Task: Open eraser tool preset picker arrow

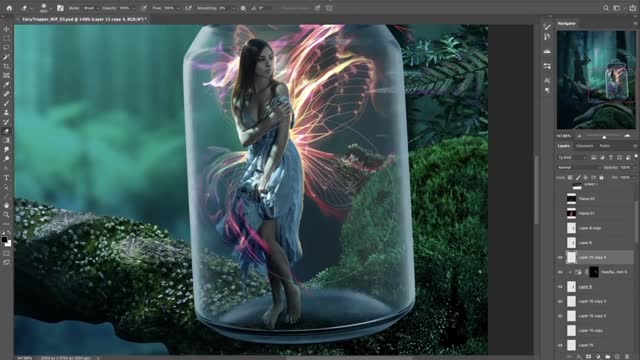Action: pos(31,8)
